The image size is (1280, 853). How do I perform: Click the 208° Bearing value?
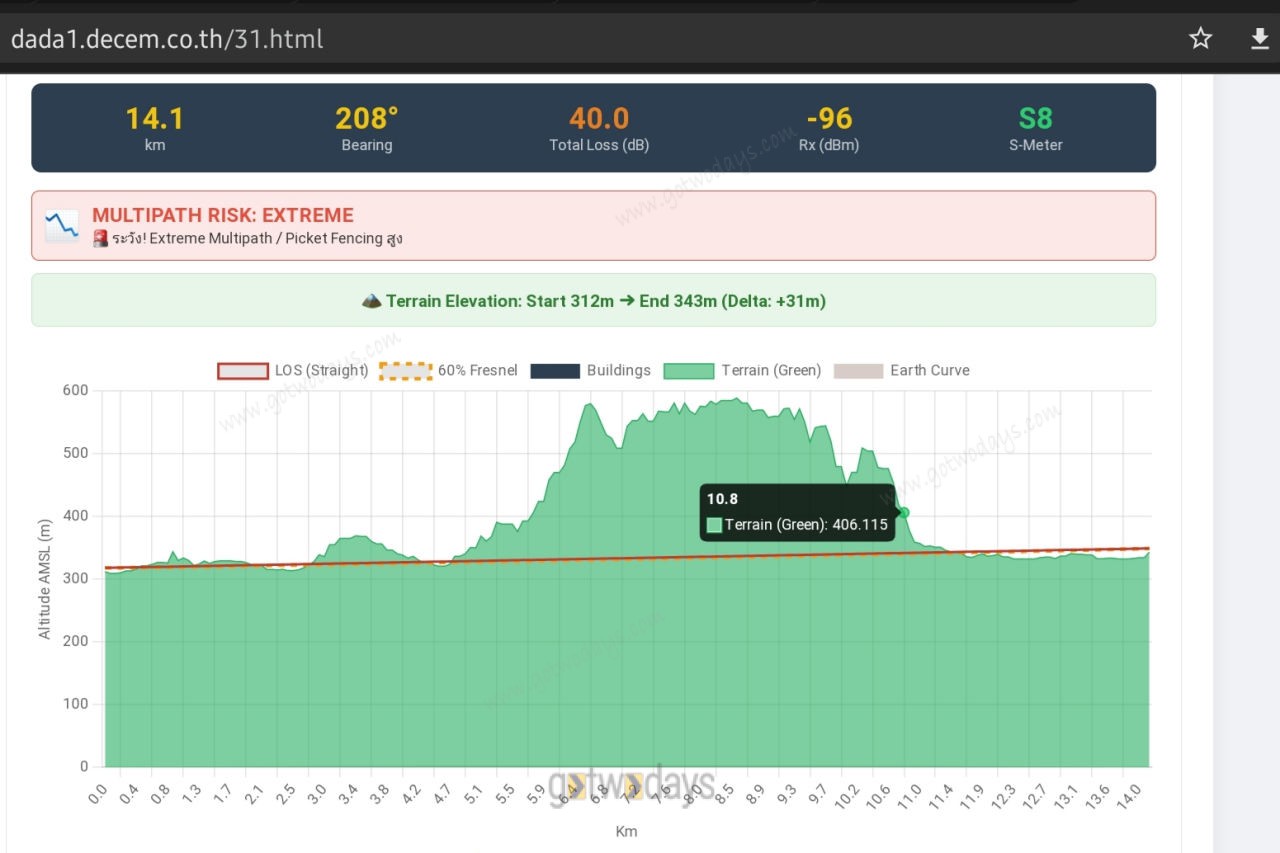tap(366, 119)
